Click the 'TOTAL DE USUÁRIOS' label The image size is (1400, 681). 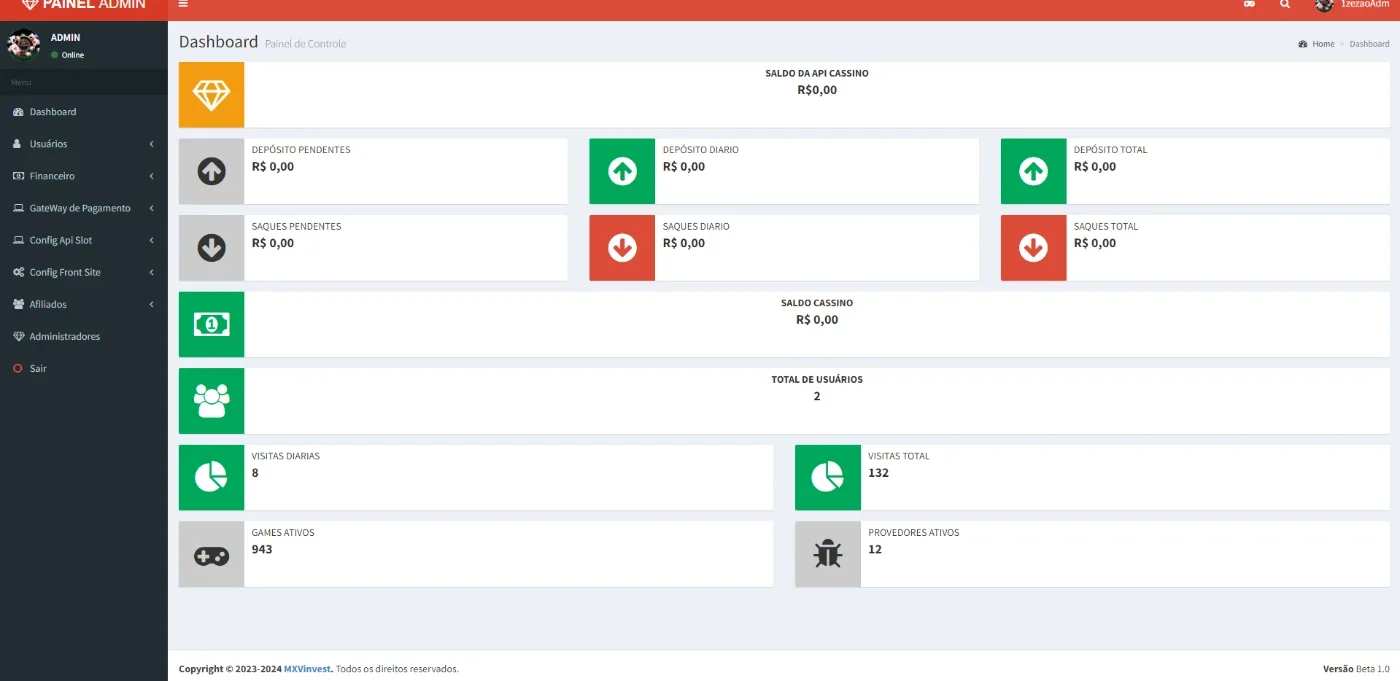(817, 380)
